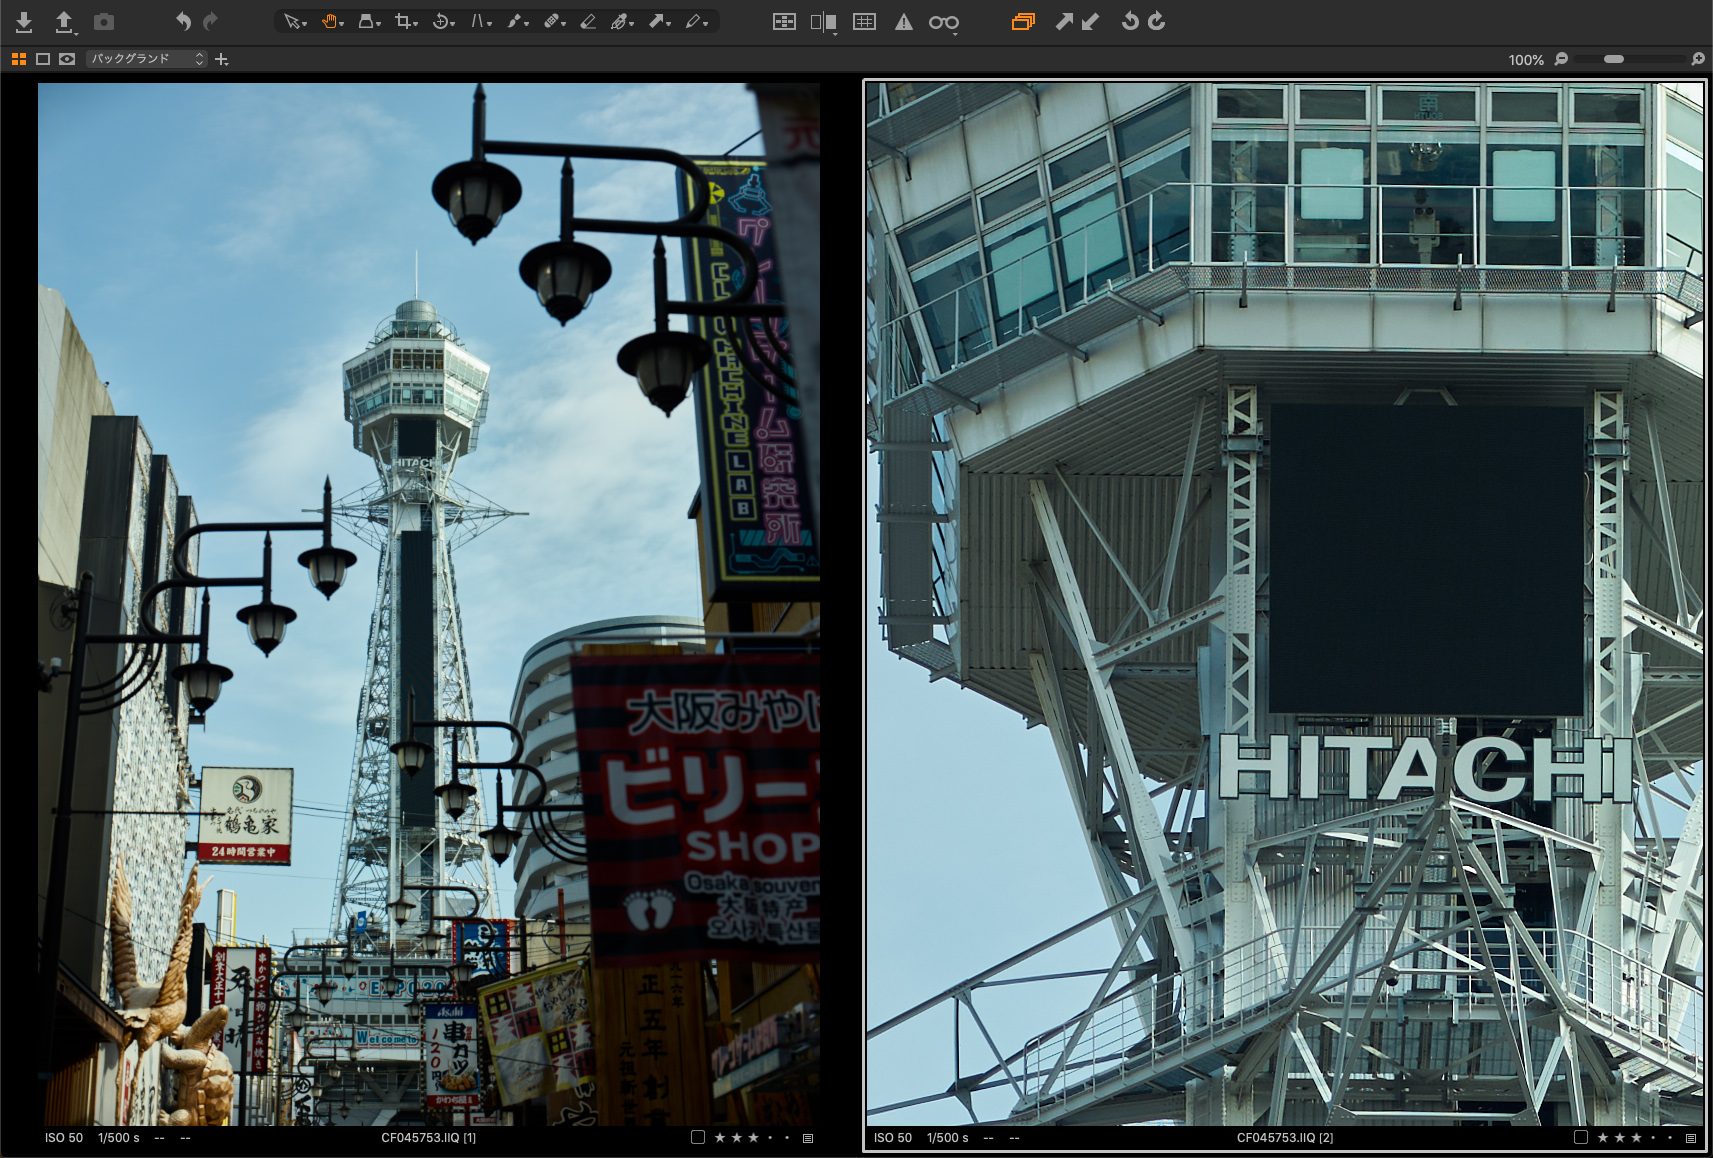Toggle the color tag checkbox for CF045753.IIQ [1]

point(698,1137)
